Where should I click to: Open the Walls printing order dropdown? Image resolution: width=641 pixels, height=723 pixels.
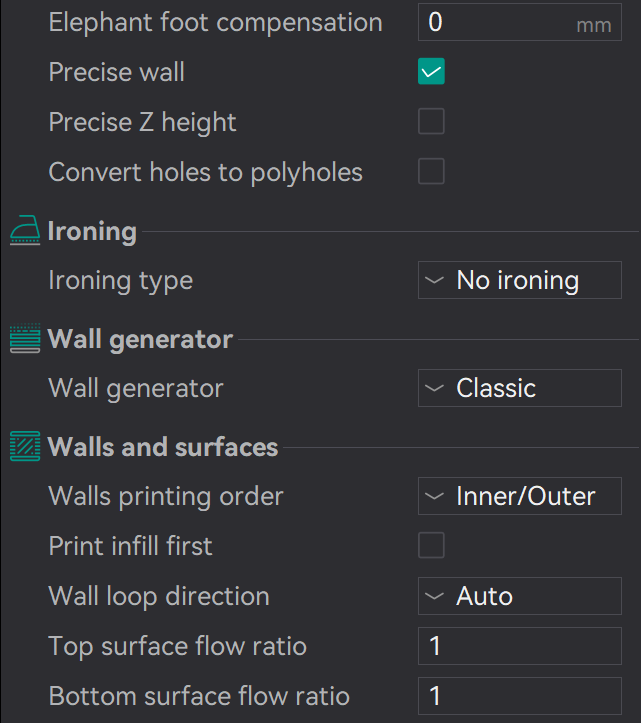[x=519, y=496]
